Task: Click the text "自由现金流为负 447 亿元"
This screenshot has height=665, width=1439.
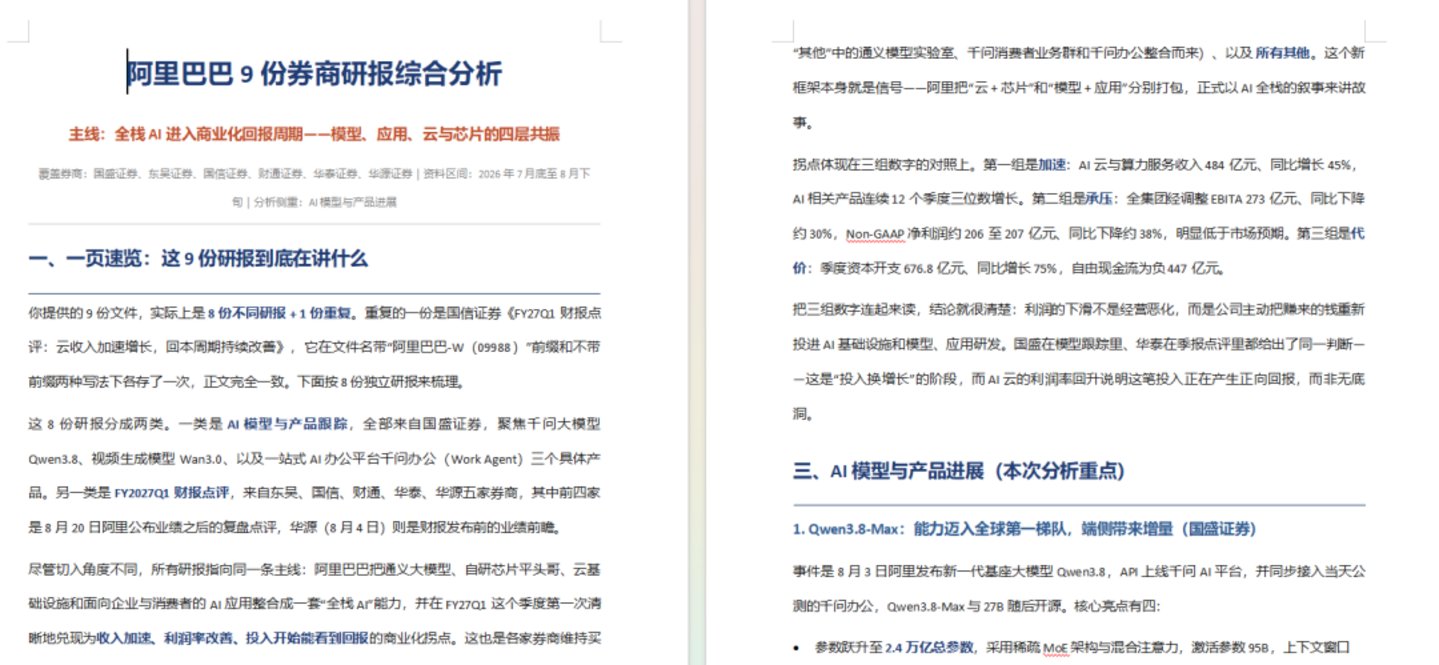Action: click(1146, 268)
